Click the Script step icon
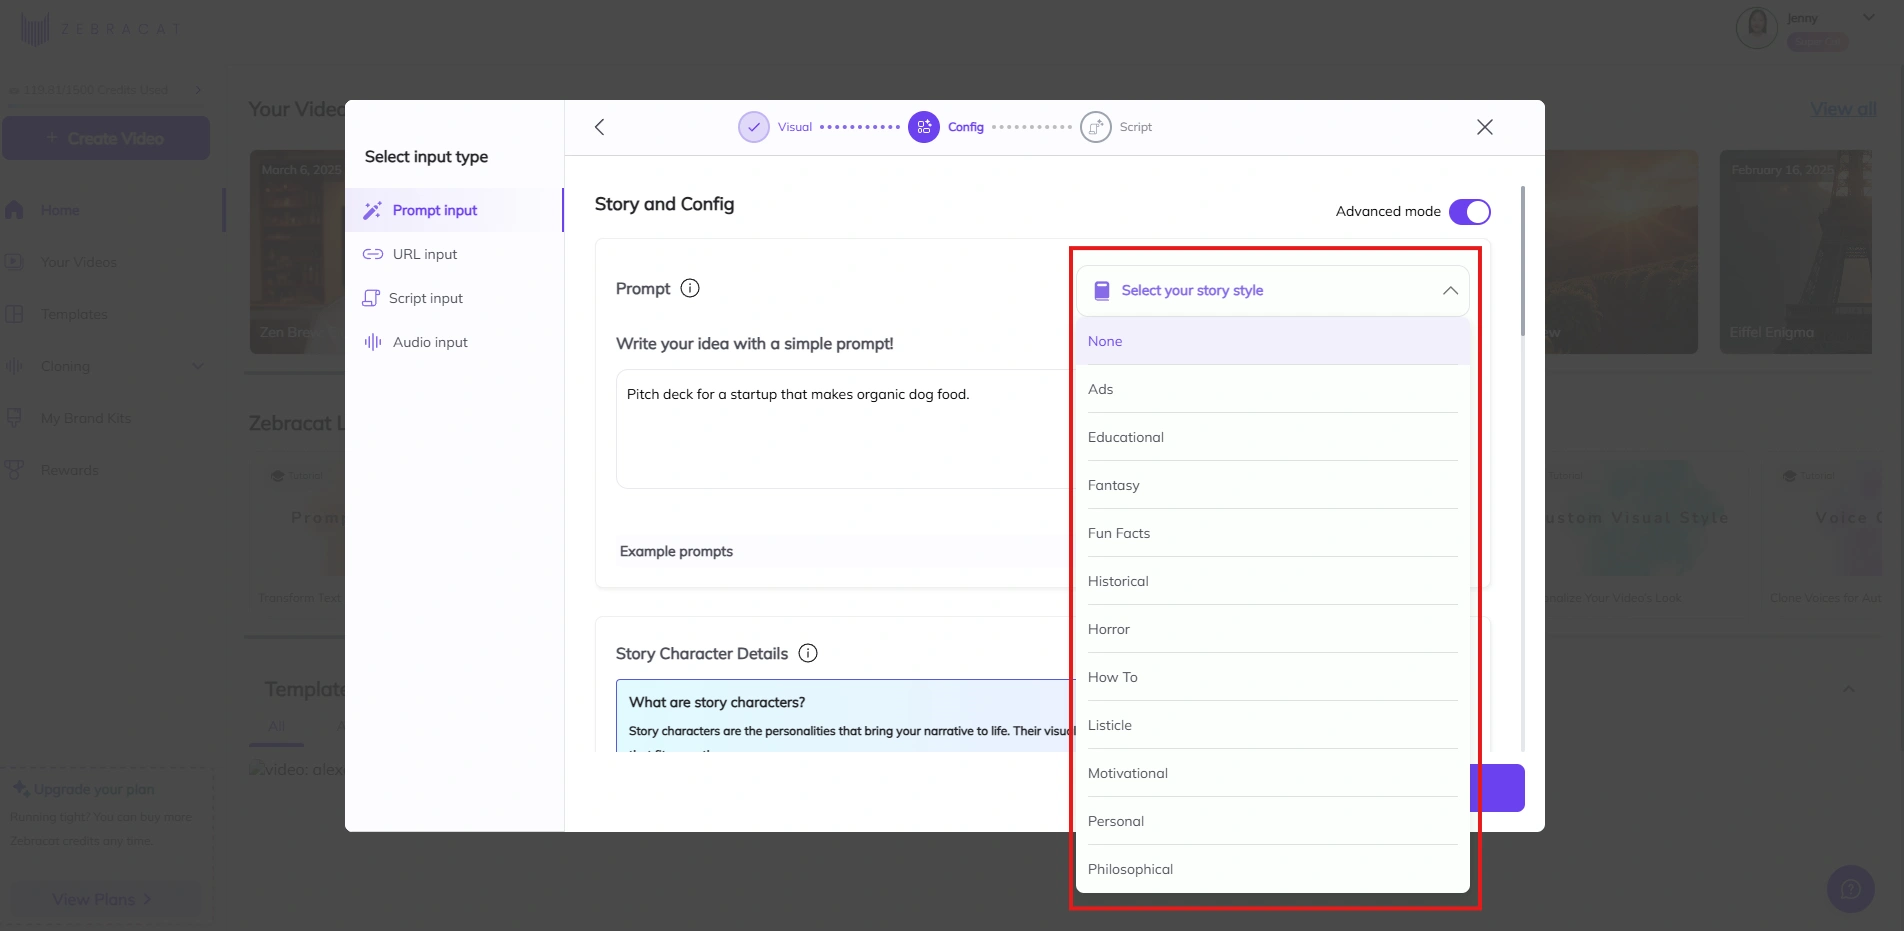Screen dimensions: 1904x931 click(x=1096, y=127)
